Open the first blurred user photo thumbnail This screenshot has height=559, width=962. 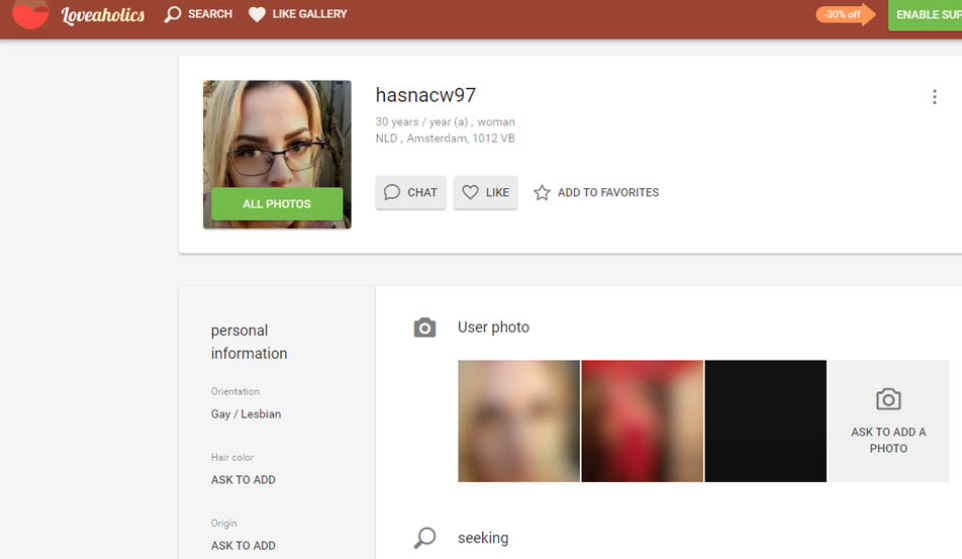[x=518, y=421]
